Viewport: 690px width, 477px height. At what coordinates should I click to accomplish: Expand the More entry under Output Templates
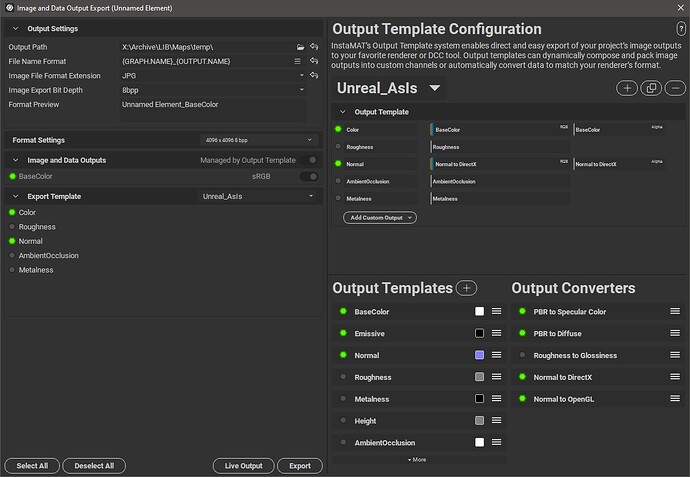point(417,459)
